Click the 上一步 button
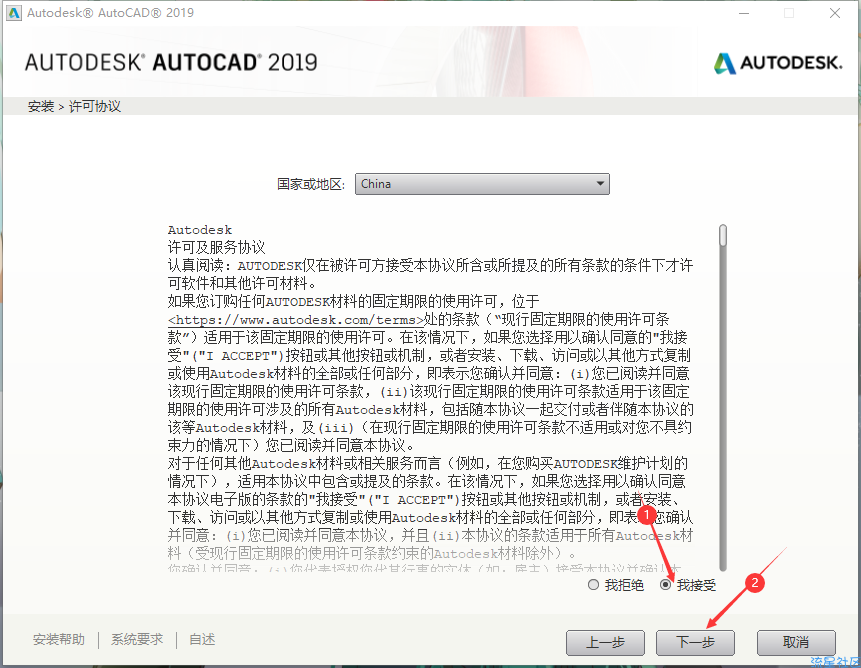 (x=605, y=642)
